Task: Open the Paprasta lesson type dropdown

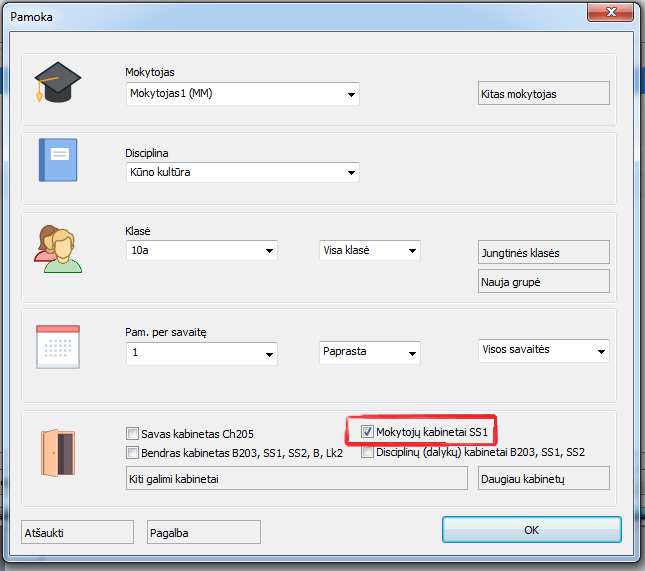Action: tap(412, 354)
